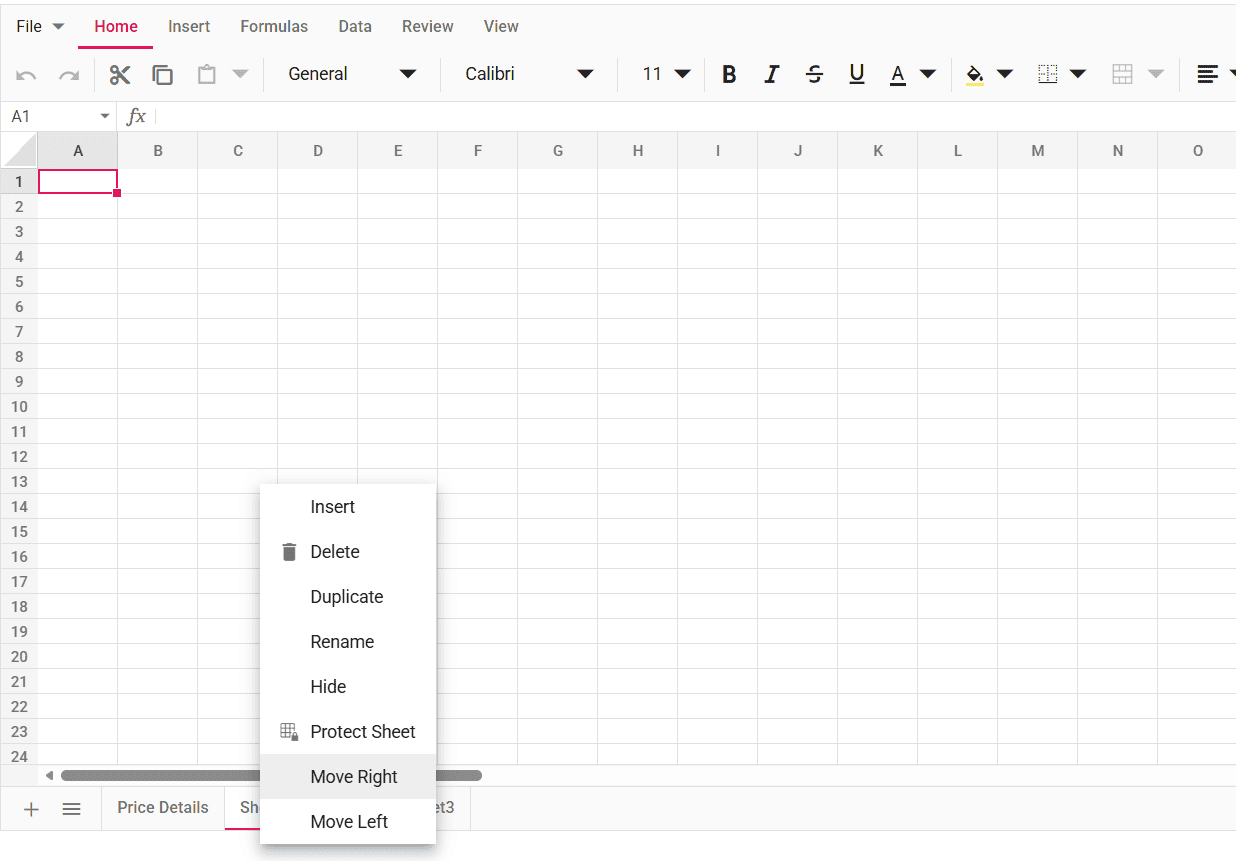Click the Protect Sheet lock grid icon

point(289,732)
